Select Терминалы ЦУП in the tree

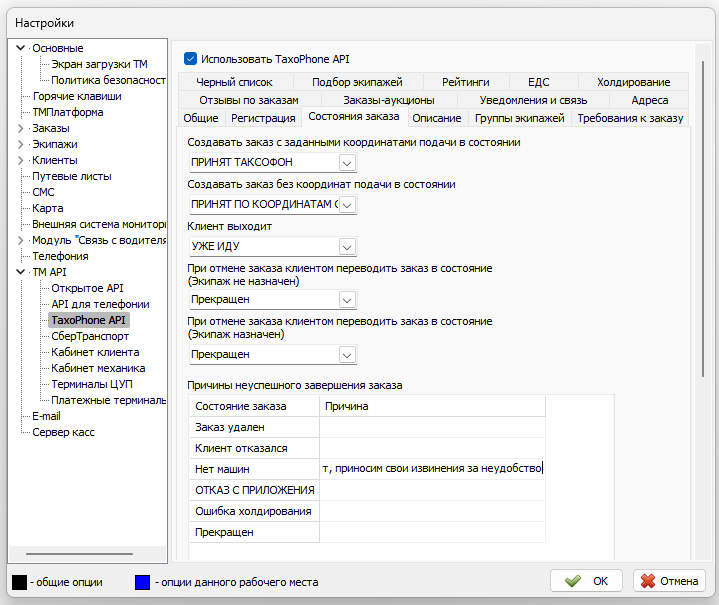(92, 384)
